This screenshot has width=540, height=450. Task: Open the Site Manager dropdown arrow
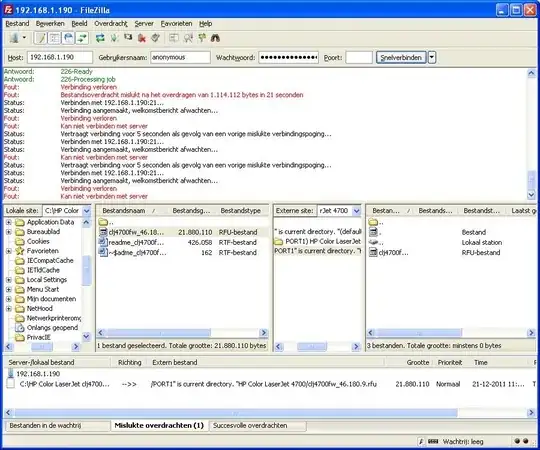pyautogui.click(x=24, y=38)
